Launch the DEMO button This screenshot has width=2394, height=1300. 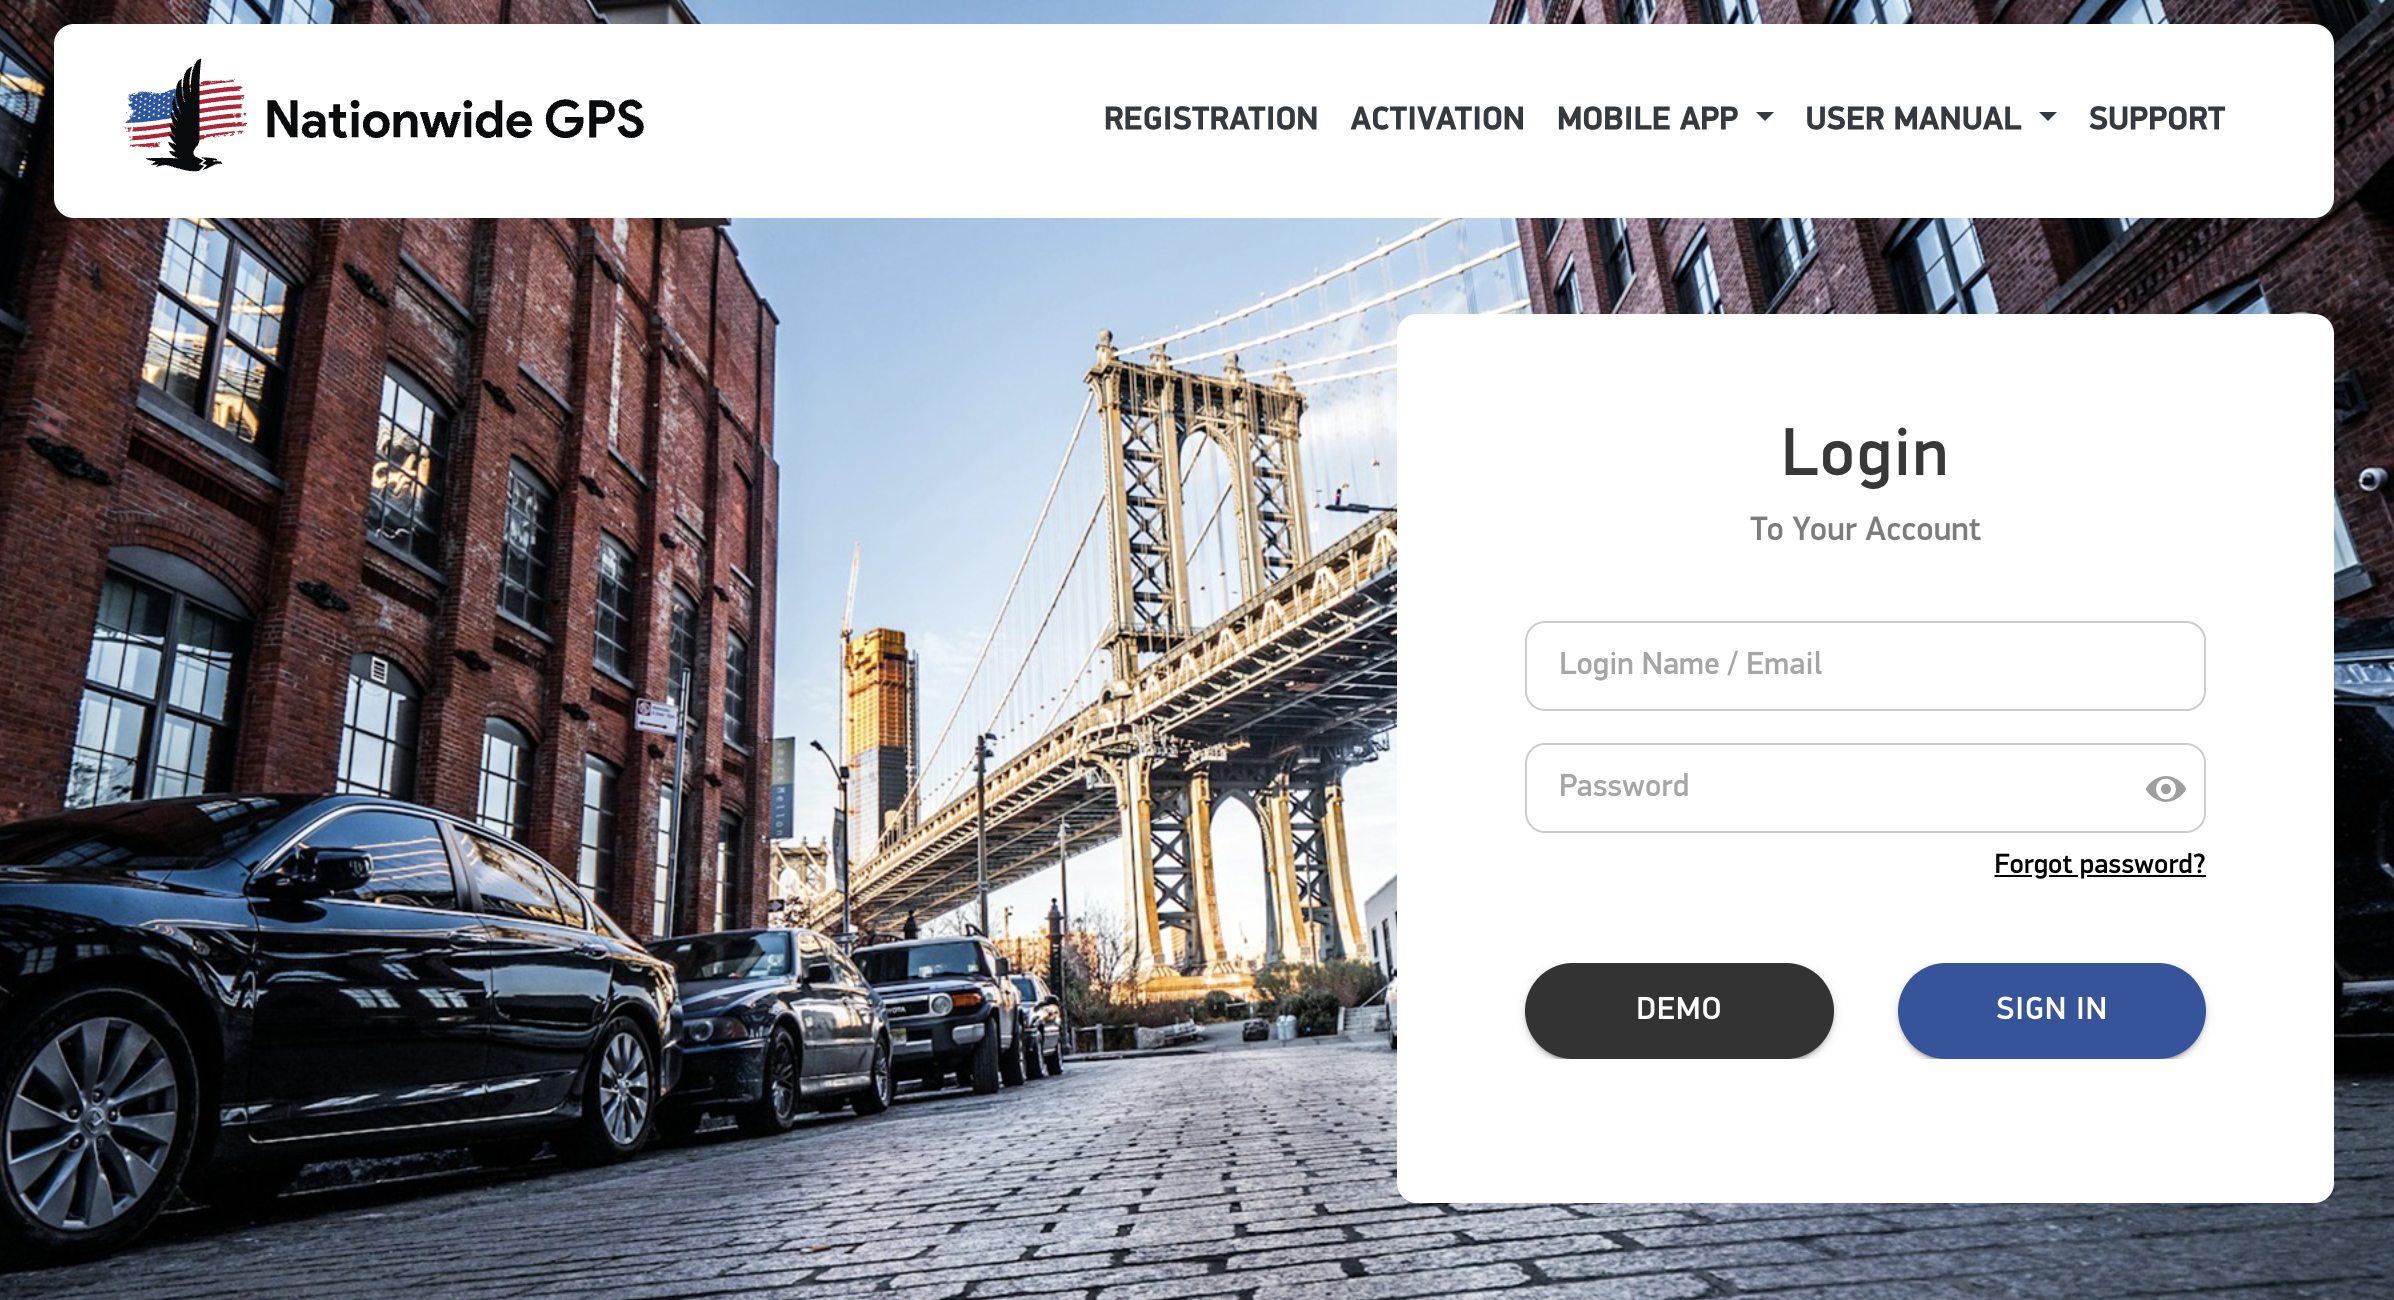(1679, 1010)
